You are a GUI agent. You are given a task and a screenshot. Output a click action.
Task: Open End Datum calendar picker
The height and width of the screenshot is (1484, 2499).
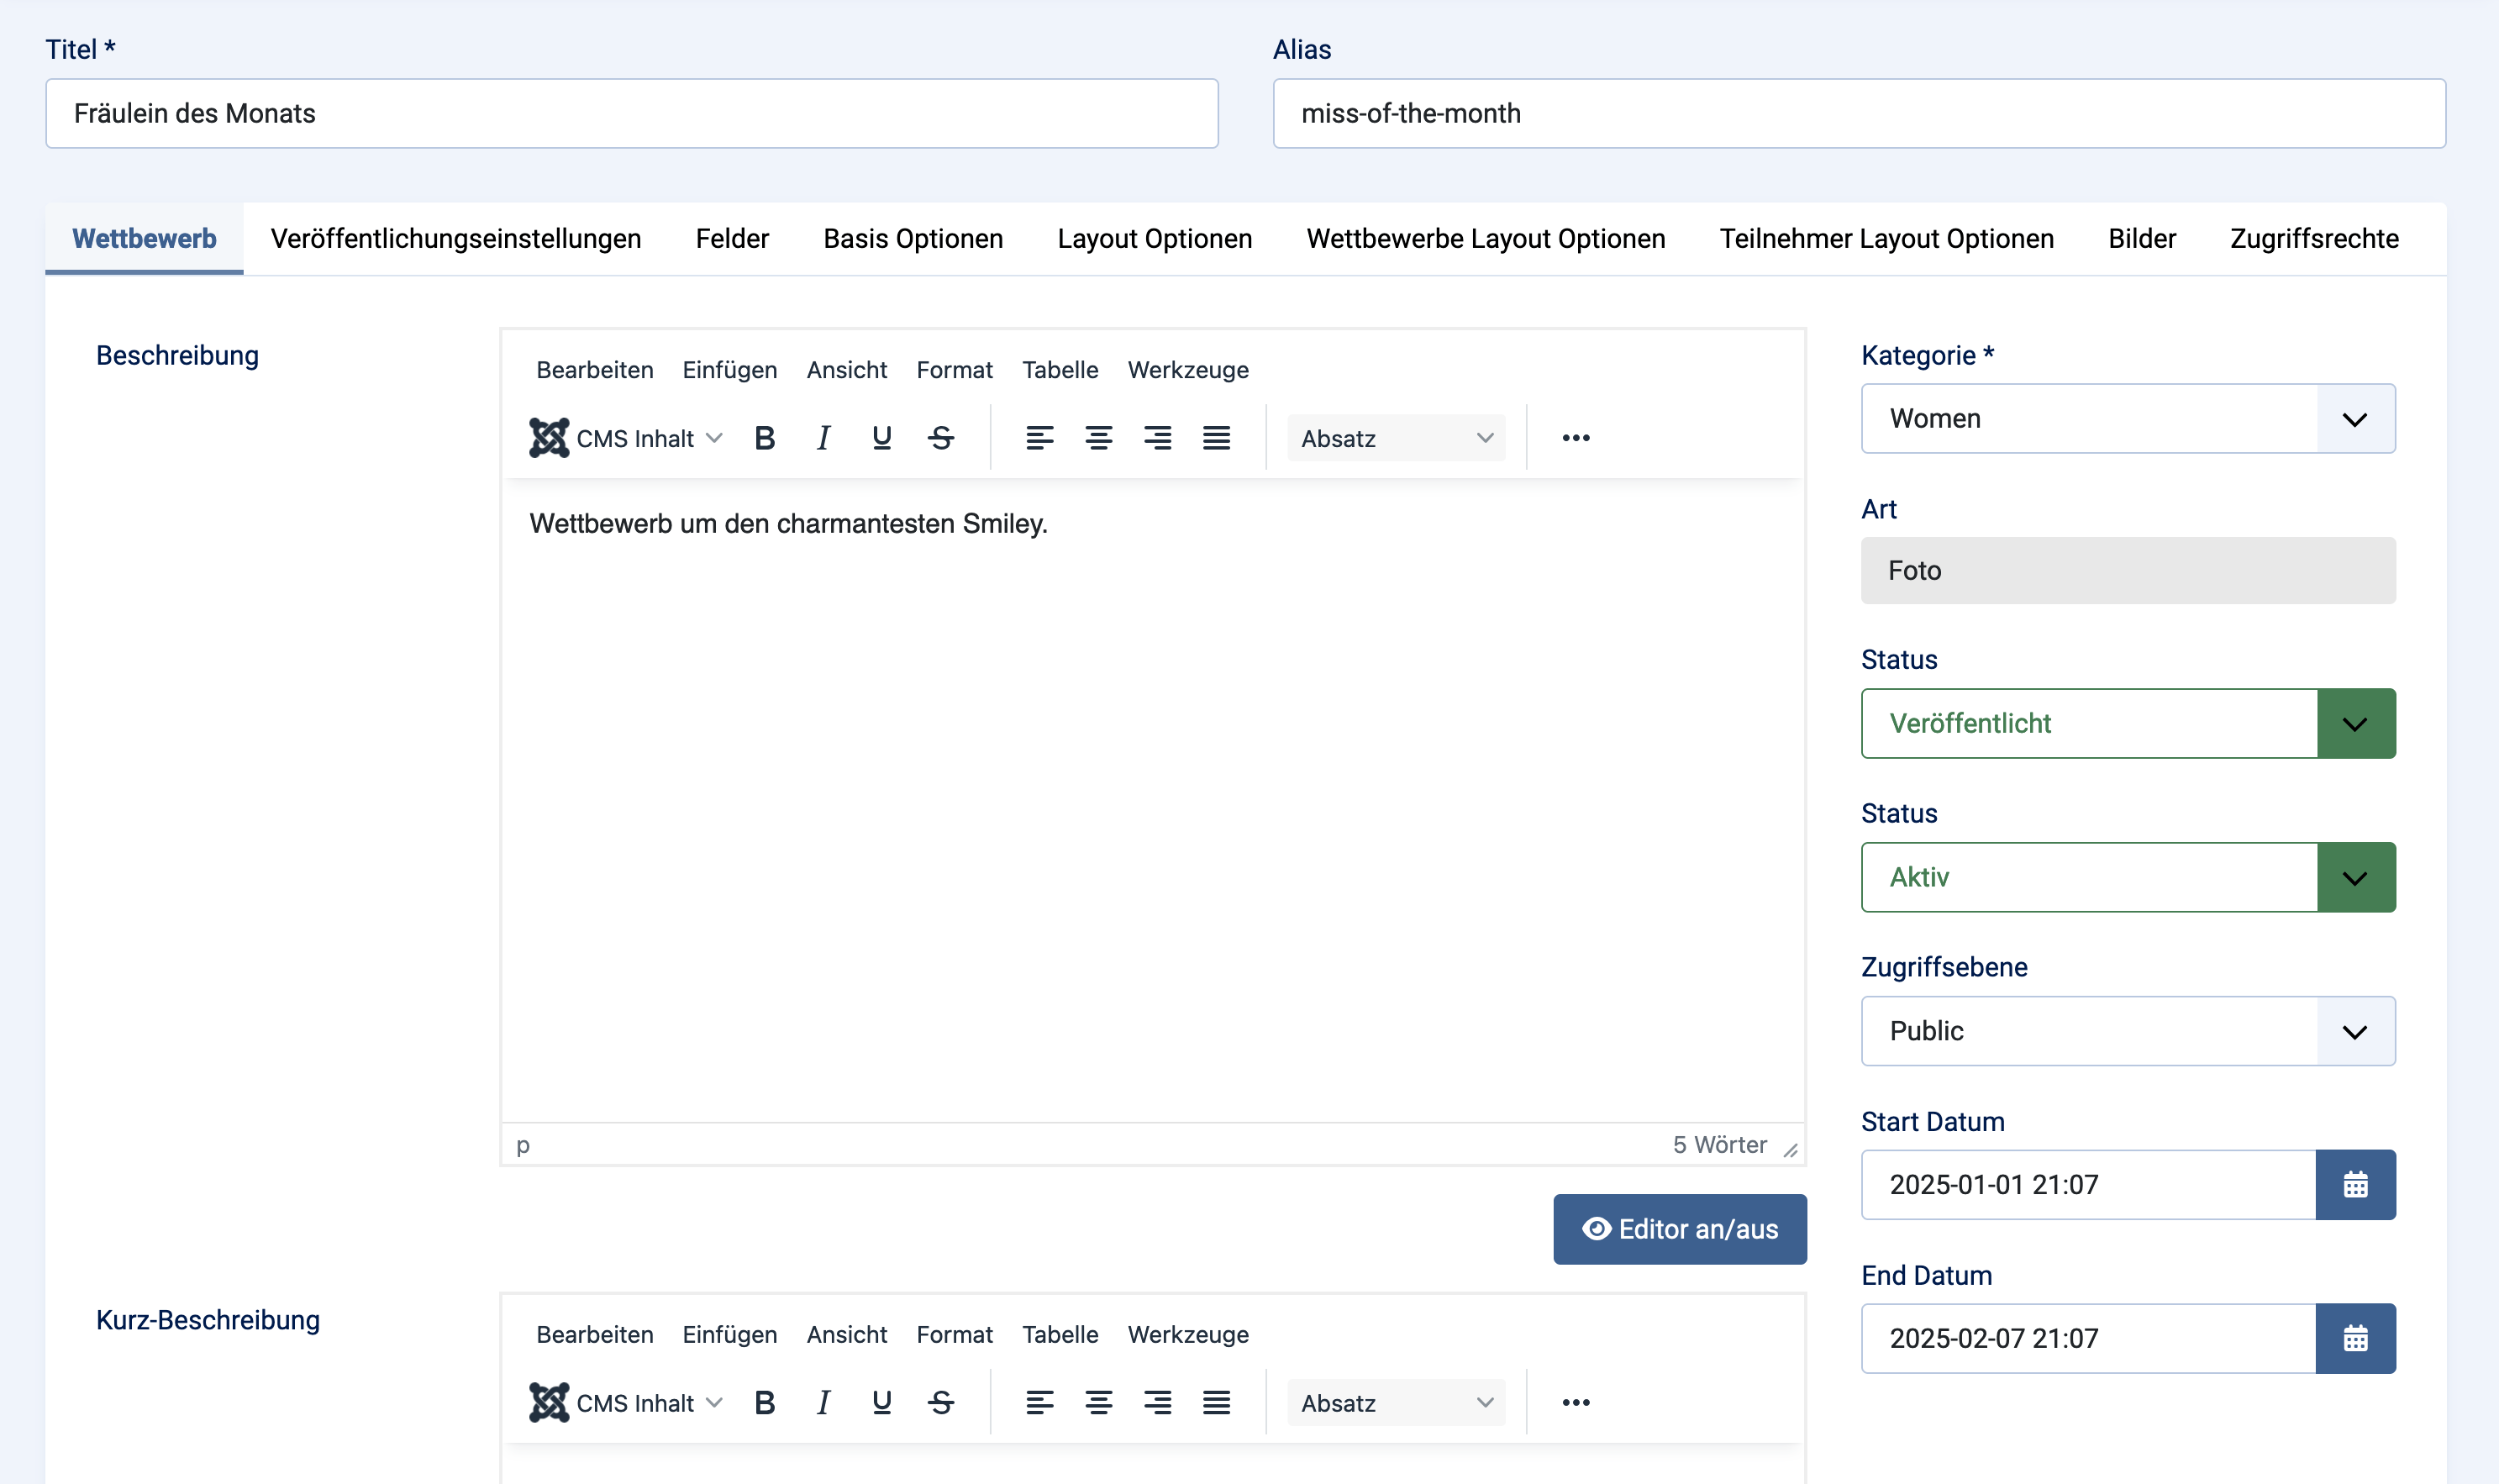click(x=2354, y=1338)
